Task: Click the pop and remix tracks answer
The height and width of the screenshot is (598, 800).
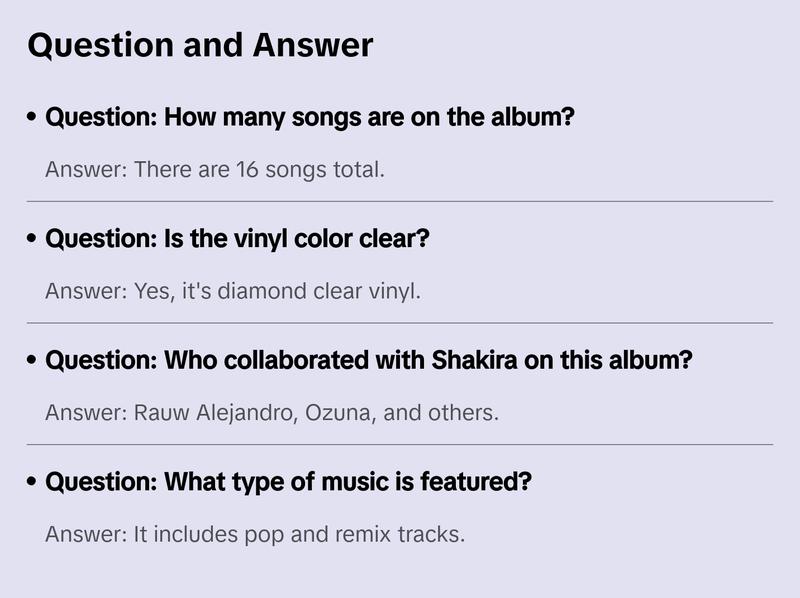Action: pyautogui.click(x=255, y=534)
